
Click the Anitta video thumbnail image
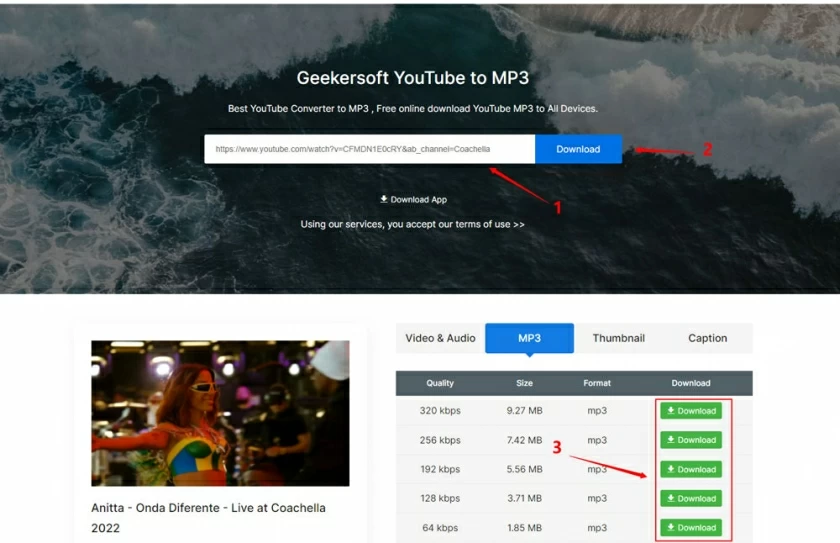[220, 413]
